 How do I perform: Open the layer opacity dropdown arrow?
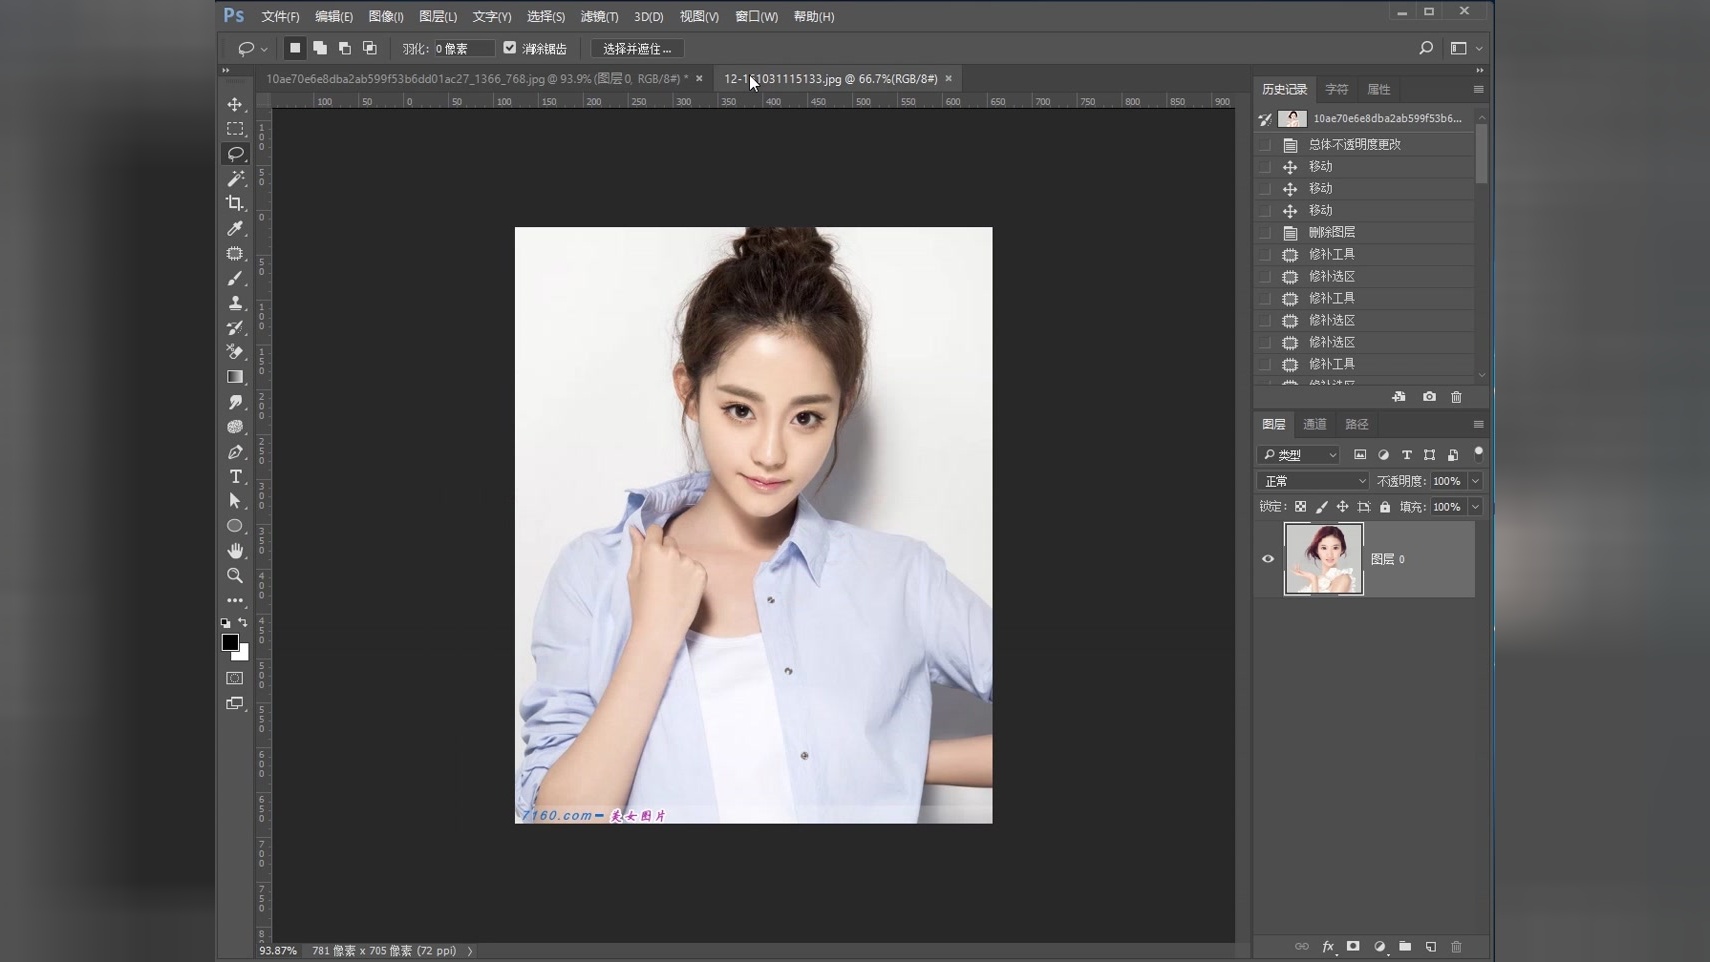point(1475,481)
